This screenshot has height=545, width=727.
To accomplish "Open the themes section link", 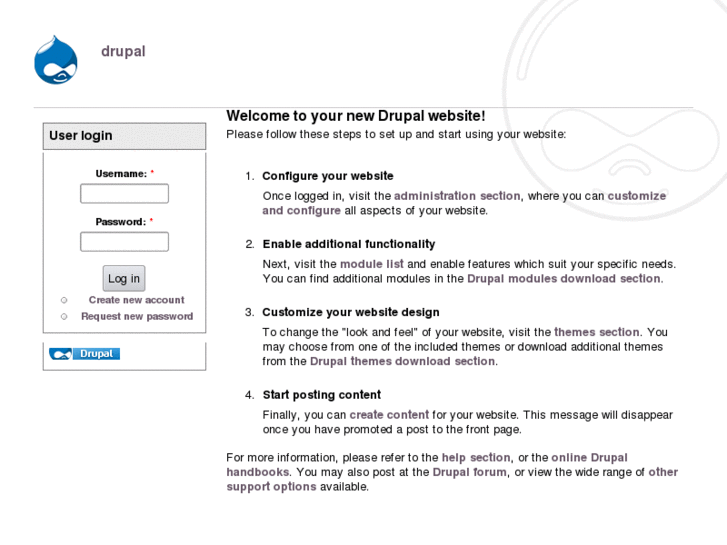I will pyautogui.click(x=597, y=332).
